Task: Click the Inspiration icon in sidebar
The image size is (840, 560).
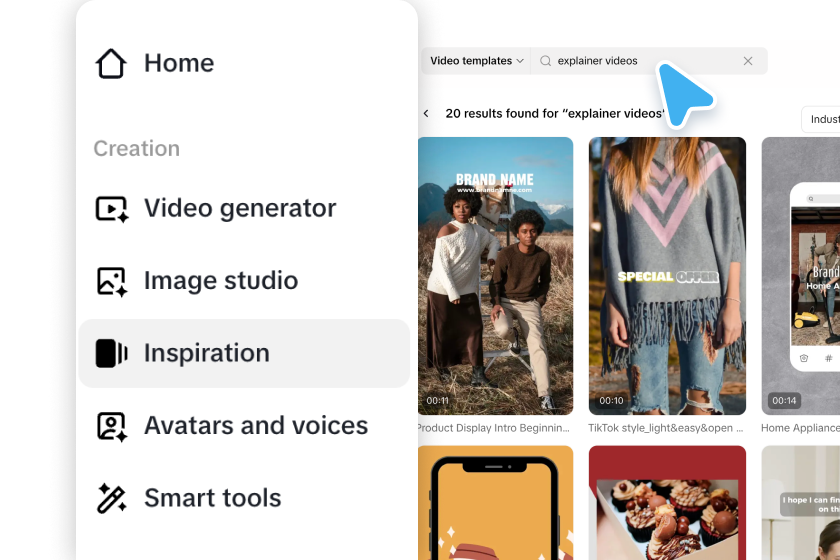Action: (111, 353)
